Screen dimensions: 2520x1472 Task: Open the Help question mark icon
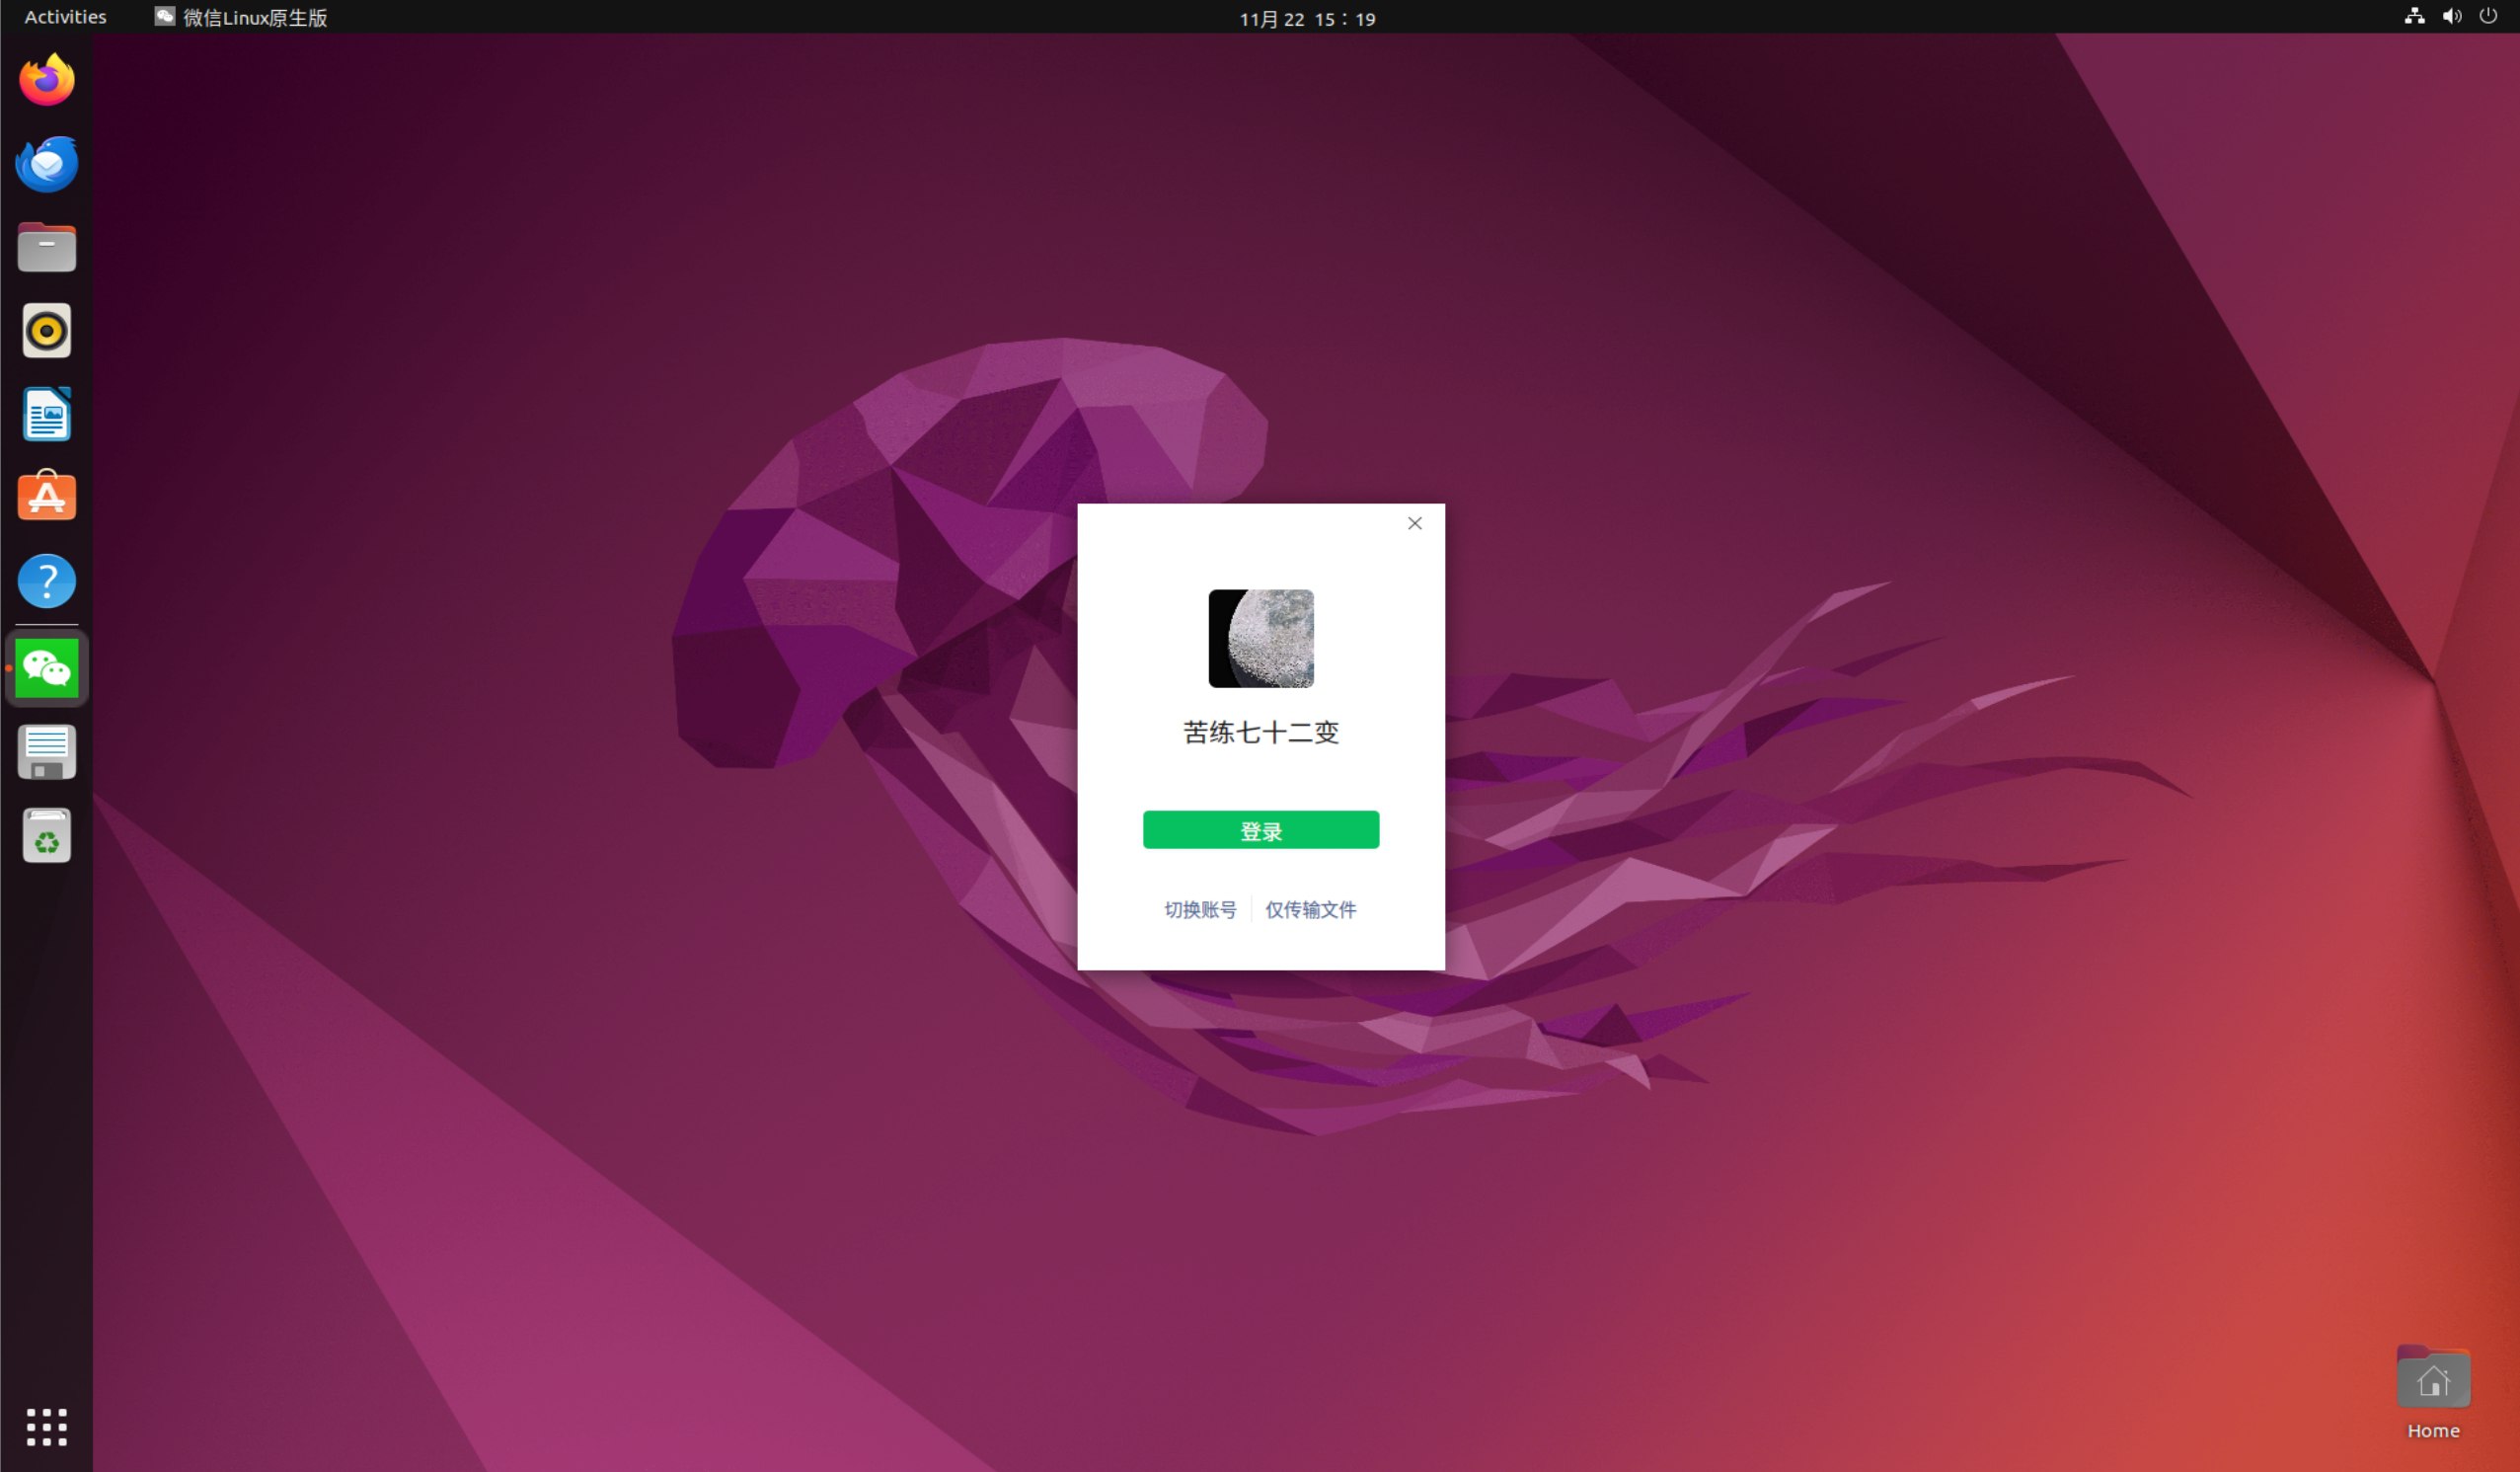tap(46, 581)
